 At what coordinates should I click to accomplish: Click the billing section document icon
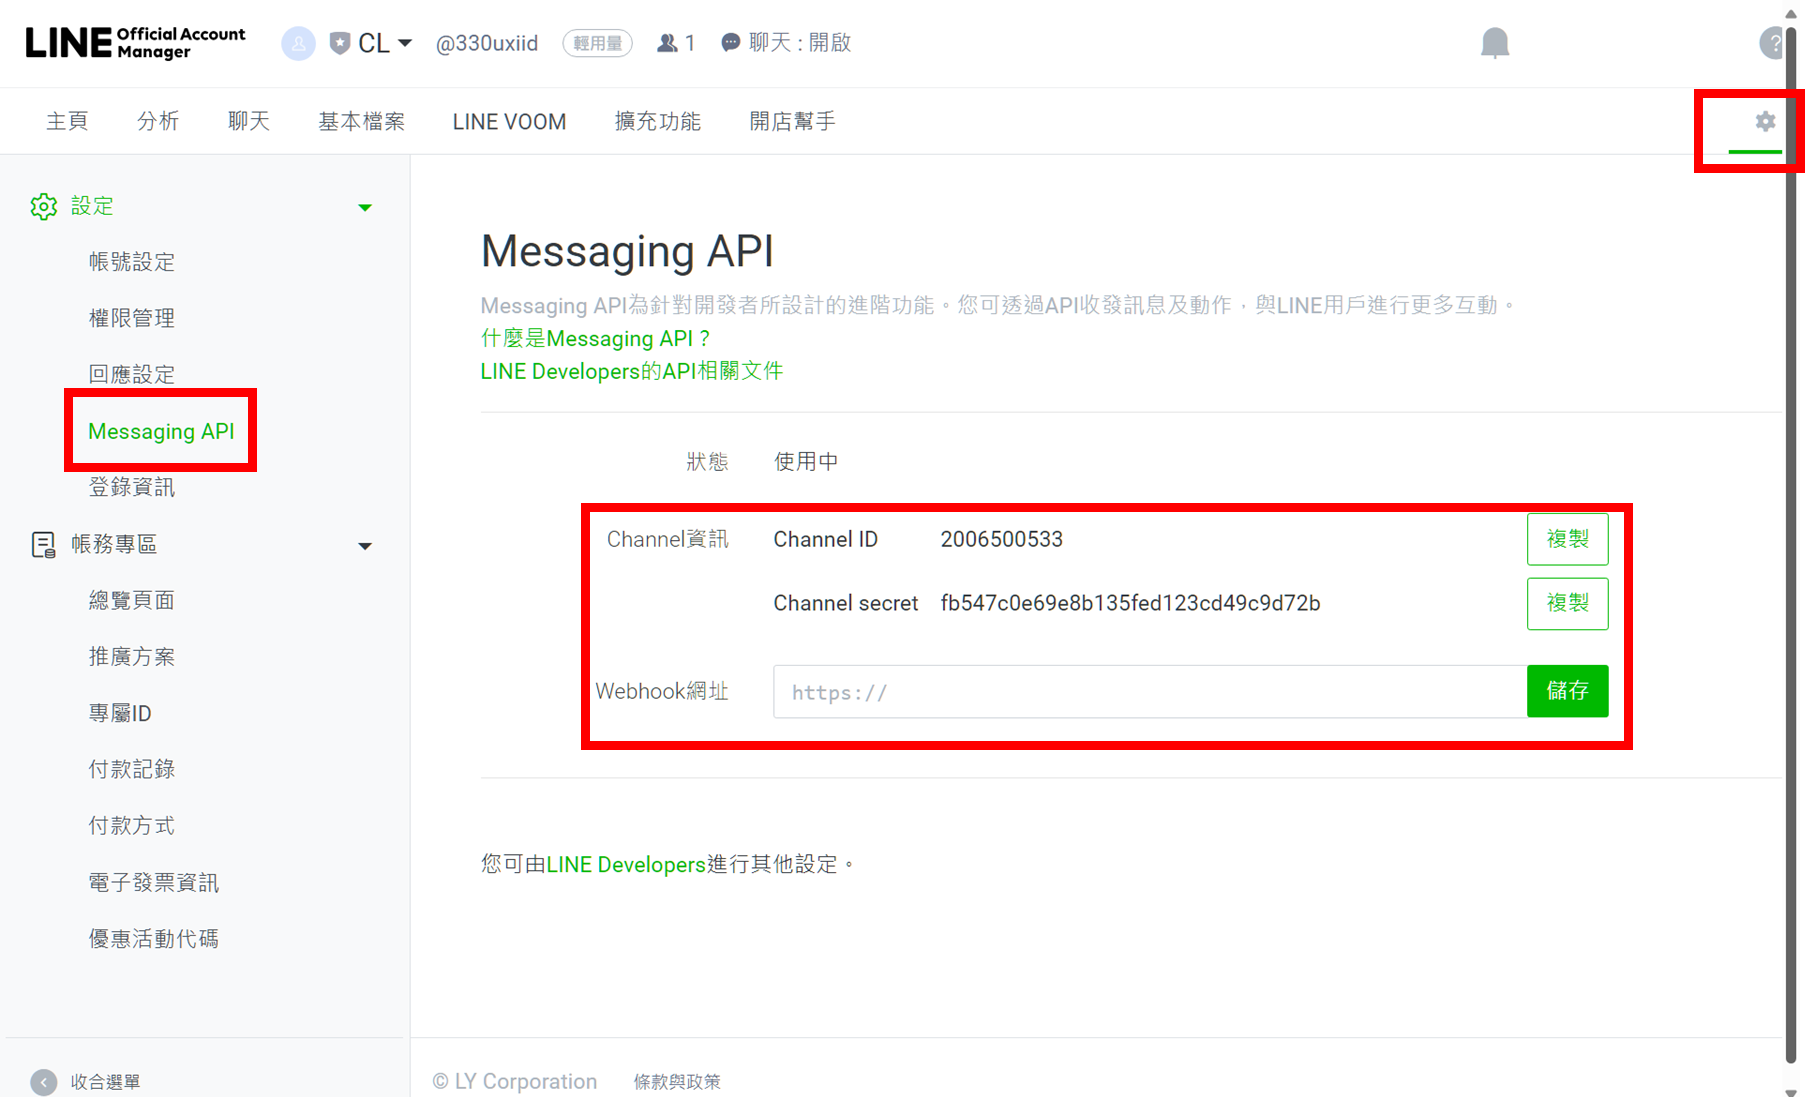pyautogui.click(x=43, y=545)
